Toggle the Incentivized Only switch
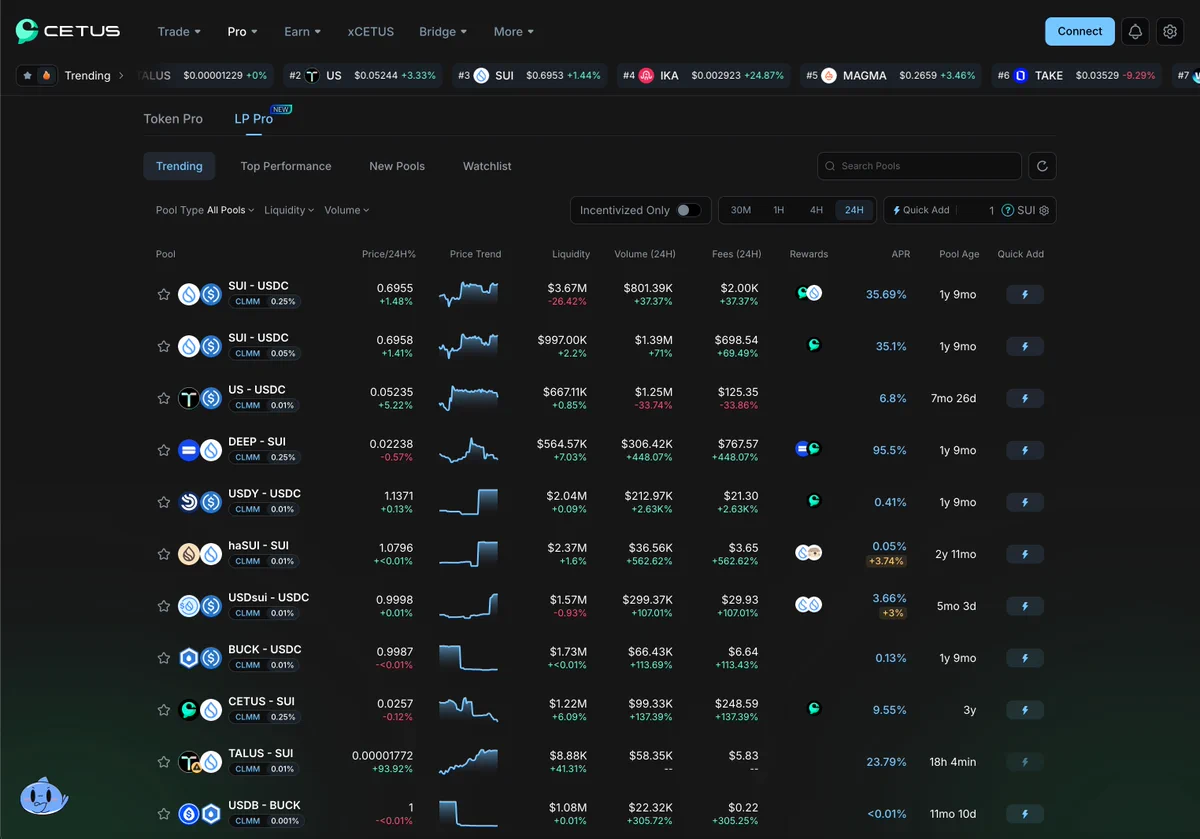 688,210
